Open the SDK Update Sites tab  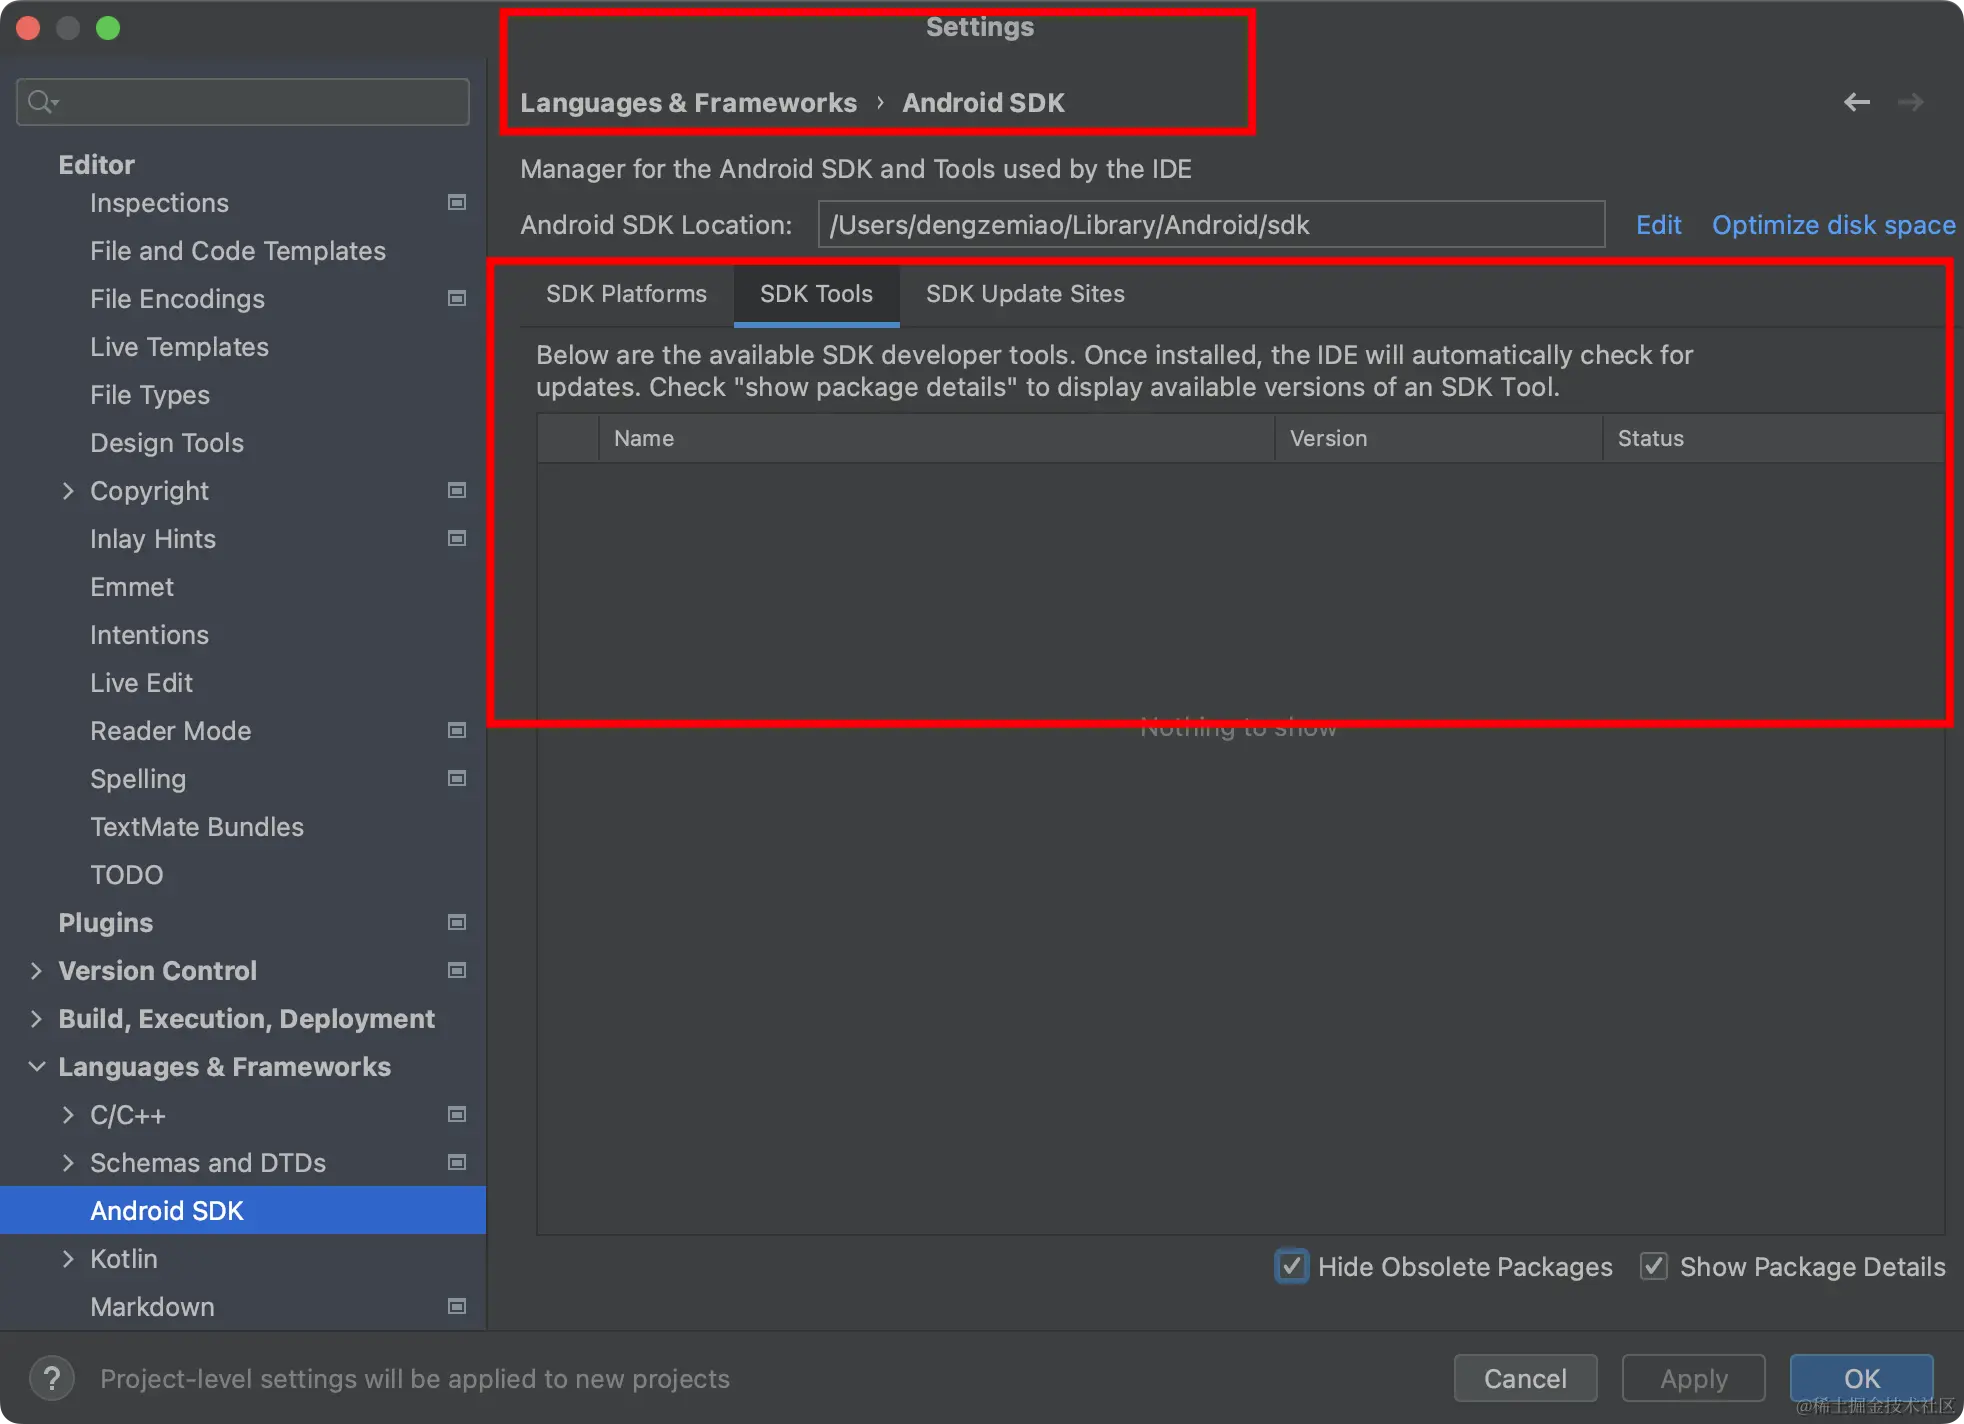[1025, 294]
